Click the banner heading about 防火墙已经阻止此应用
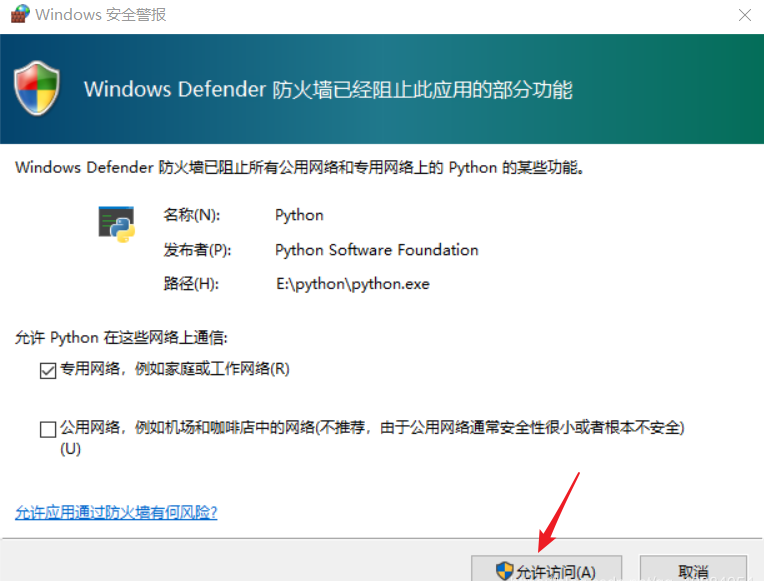This screenshot has width=764, height=581. click(x=328, y=89)
